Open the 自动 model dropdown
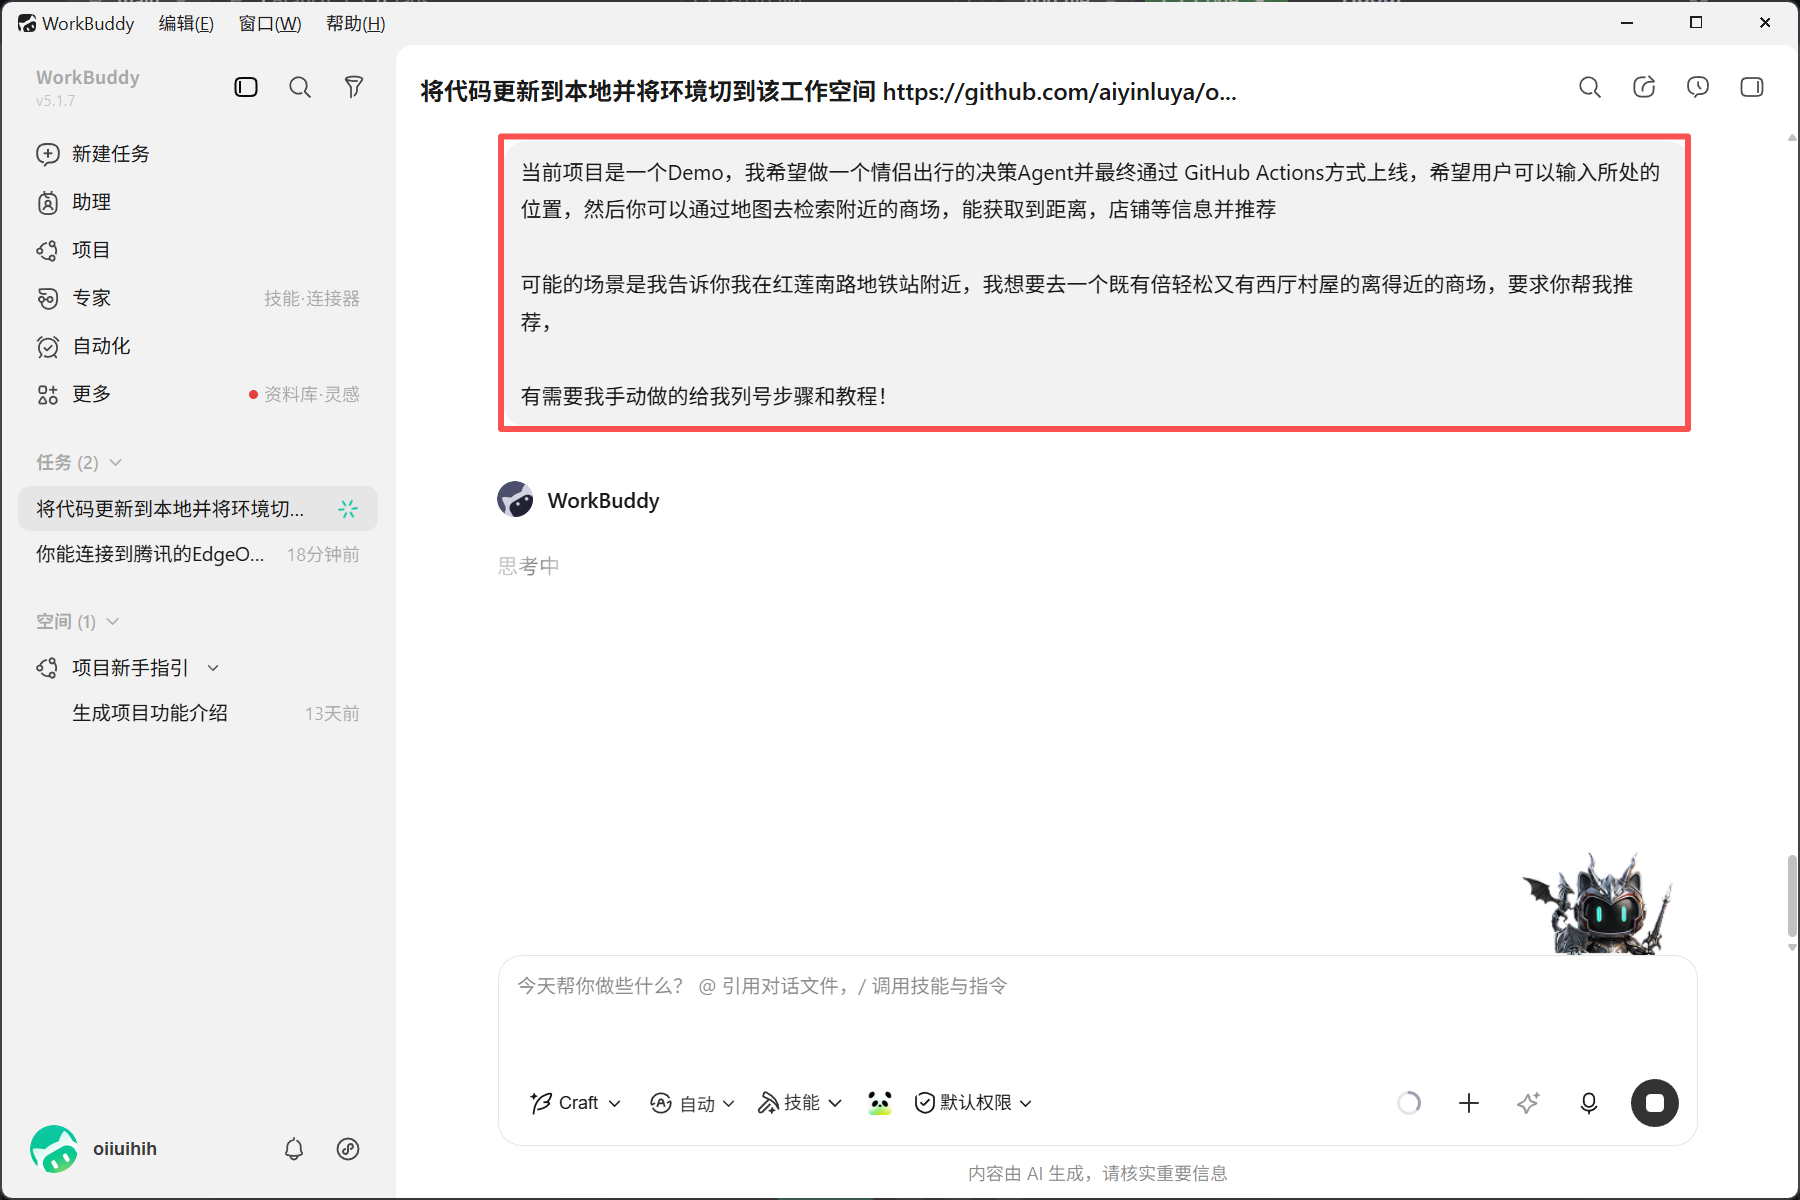 [x=693, y=1103]
